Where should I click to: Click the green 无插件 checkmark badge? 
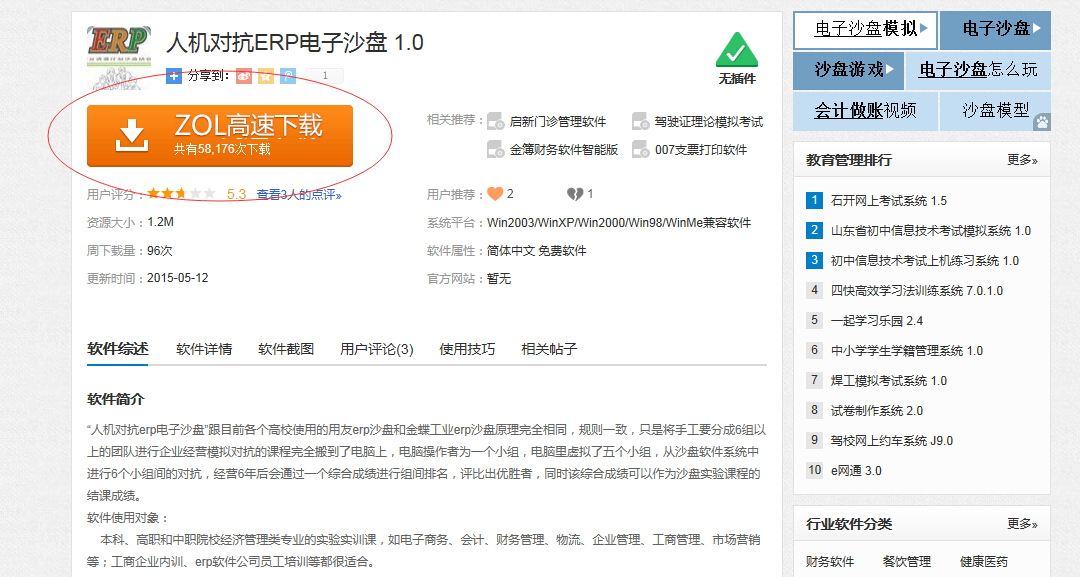click(x=737, y=51)
